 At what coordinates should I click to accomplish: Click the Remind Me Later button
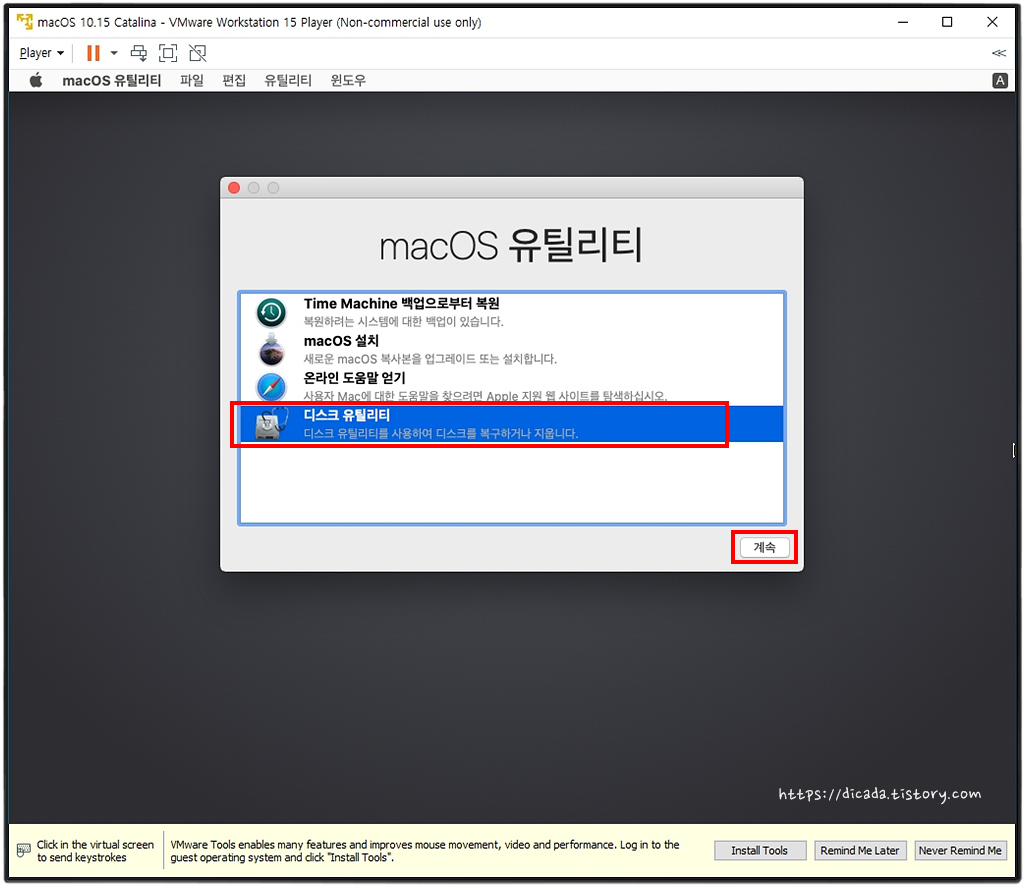pos(860,850)
